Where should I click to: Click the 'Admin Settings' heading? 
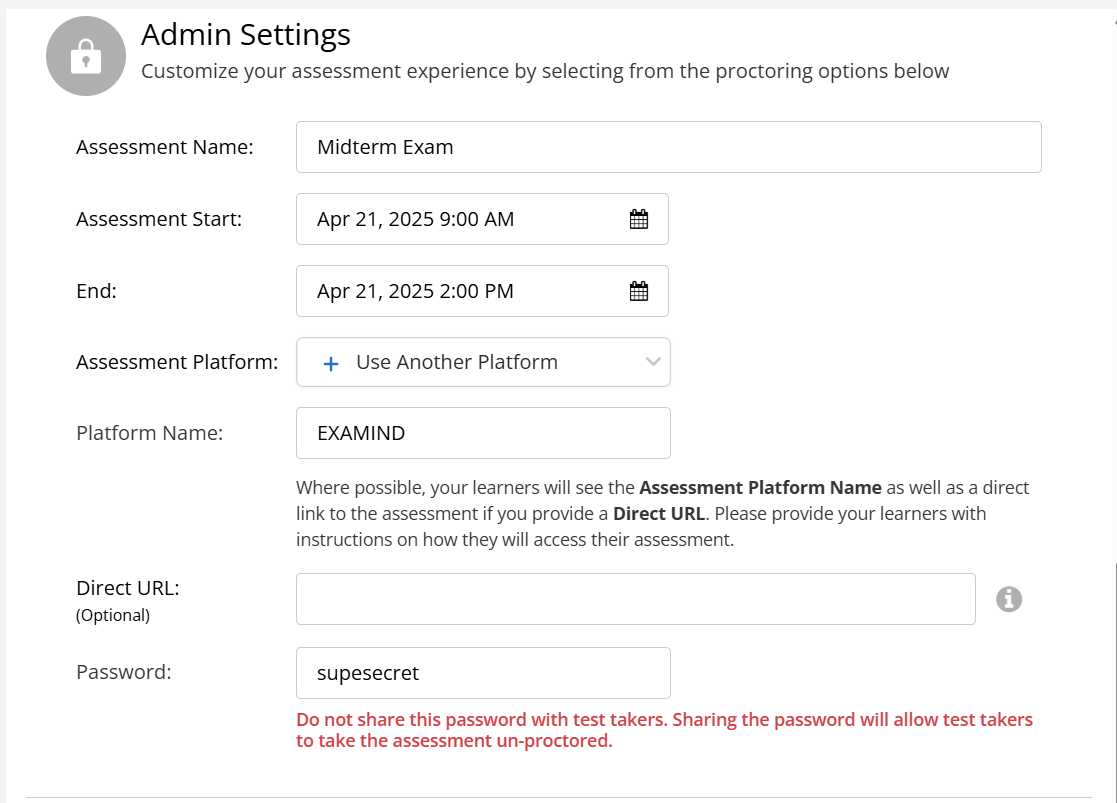coord(245,35)
